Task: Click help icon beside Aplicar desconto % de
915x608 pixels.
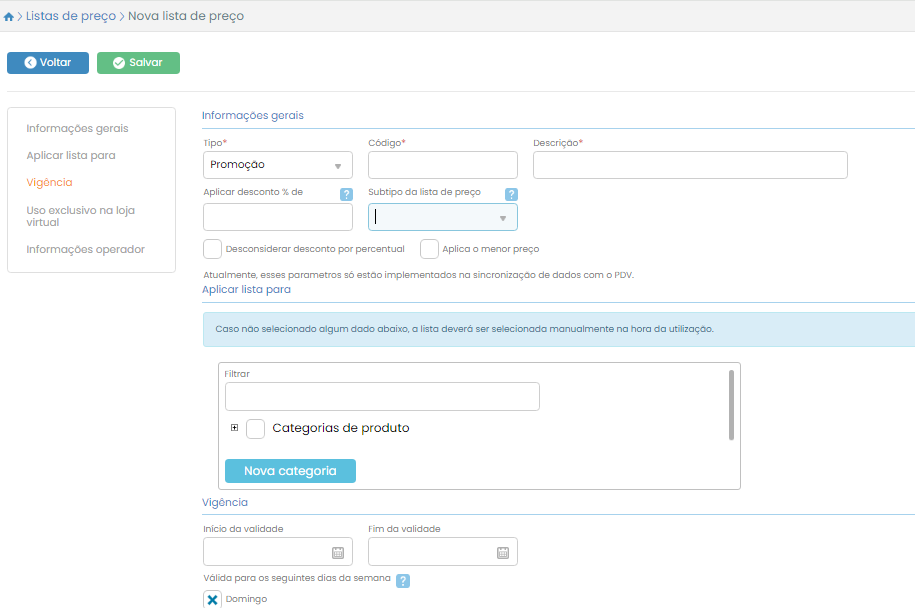Action: 346,195
